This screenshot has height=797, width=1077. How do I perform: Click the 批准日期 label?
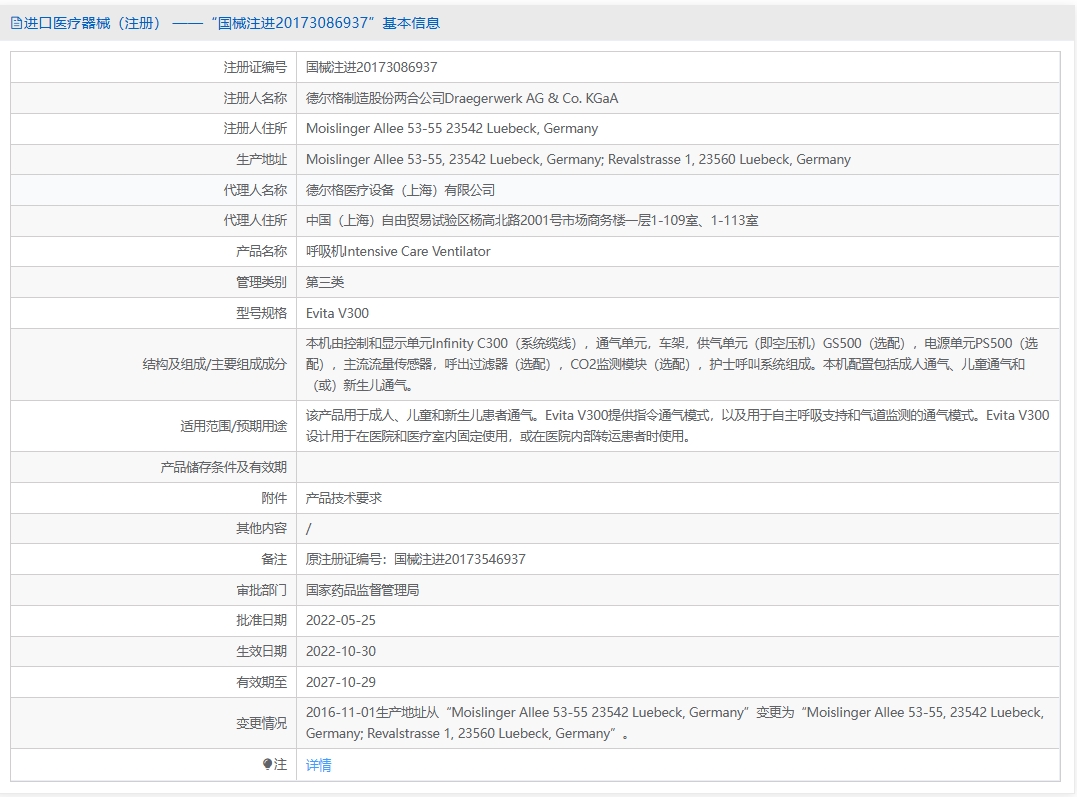(x=261, y=620)
